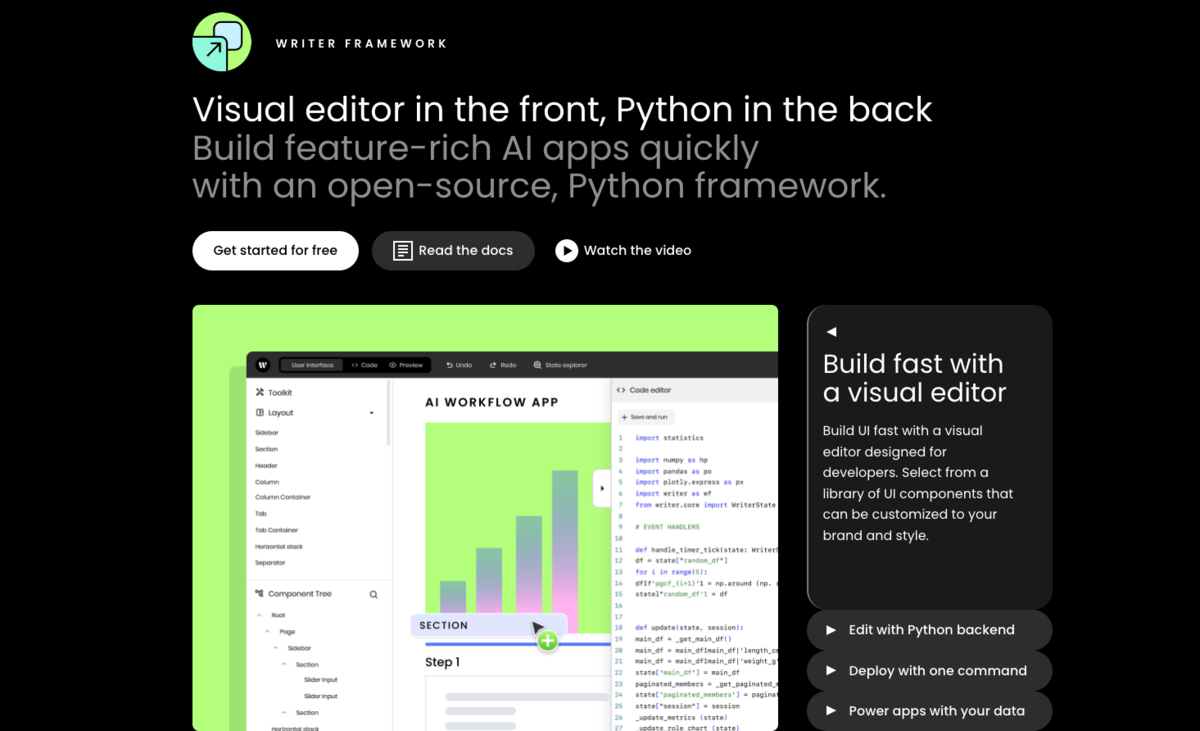Image resolution: width=1200 pixels, height=731 pixels.
Task: Expand Deploy with one command
Action: (x=929, y=671)
